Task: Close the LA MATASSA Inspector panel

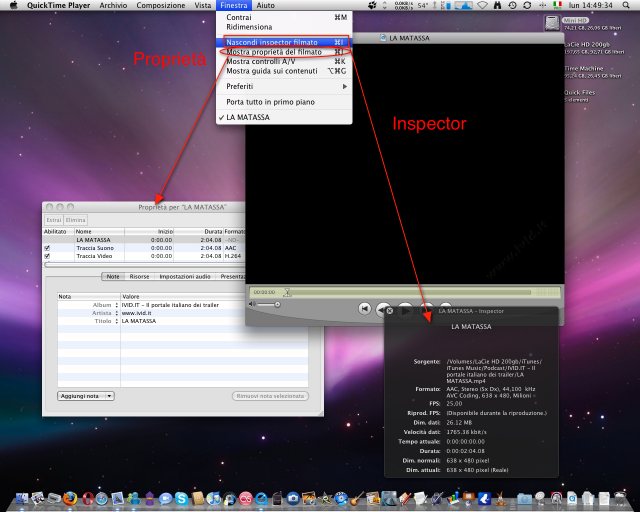Action: [390, 311]
